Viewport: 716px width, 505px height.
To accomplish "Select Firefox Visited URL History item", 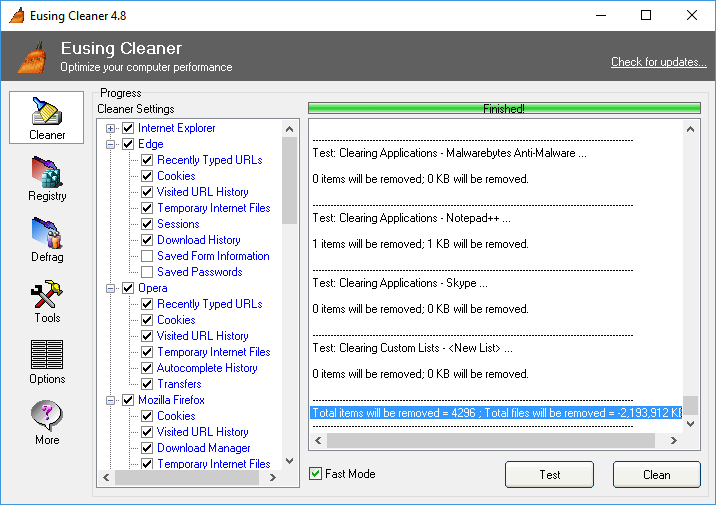I will point(203,431).
